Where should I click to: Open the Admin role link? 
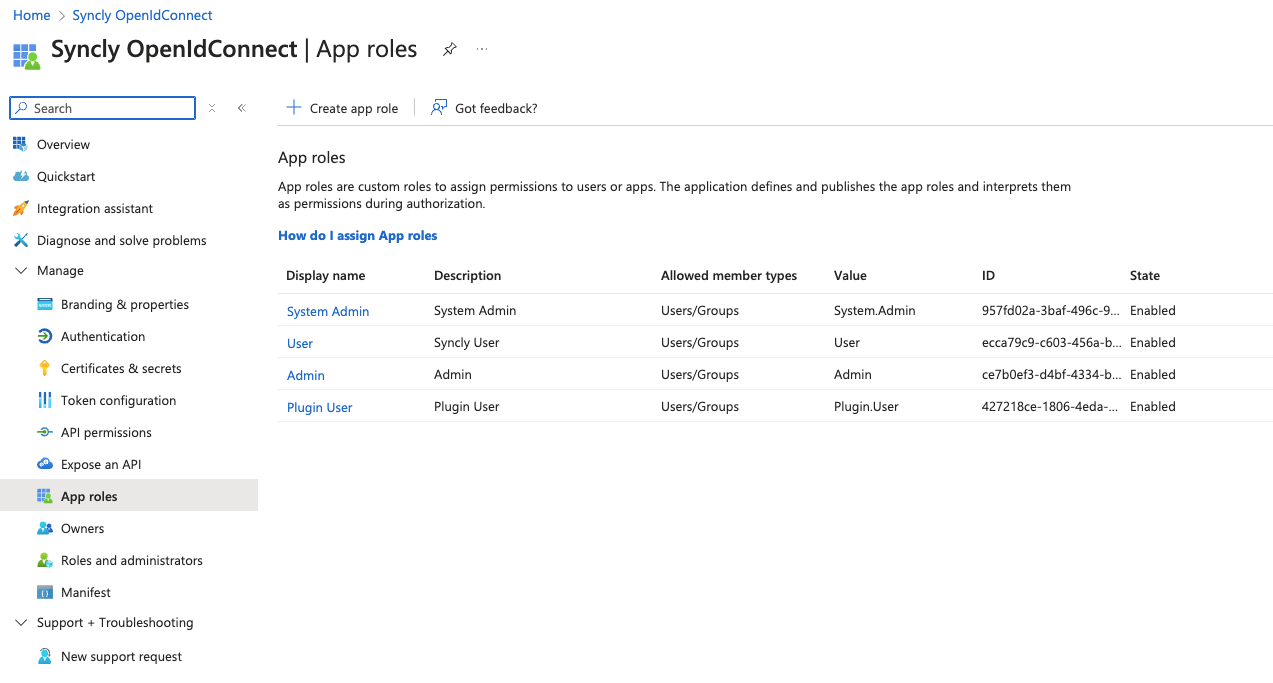[306, 375]
